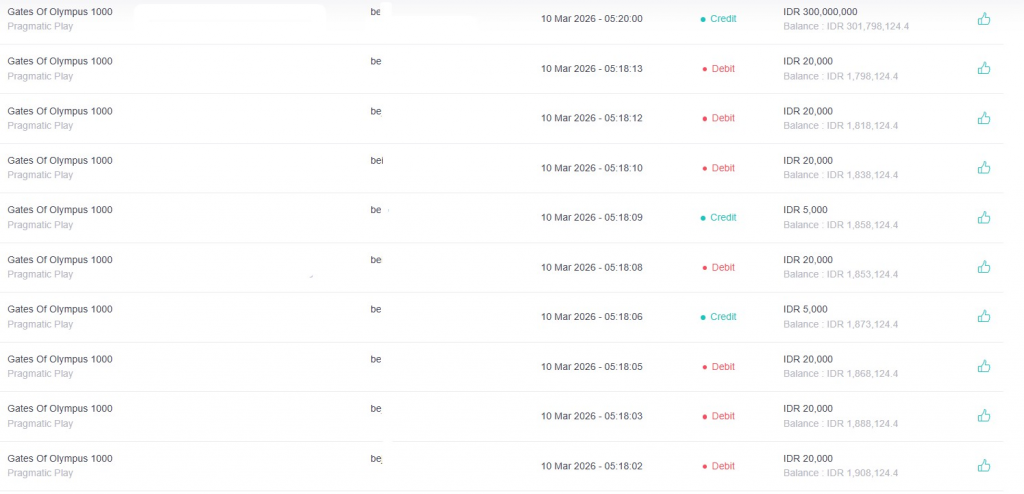Open Gates Of Olympus 1000 at 05:18:02
1024x494 pixels.
(x=60, y=458)
